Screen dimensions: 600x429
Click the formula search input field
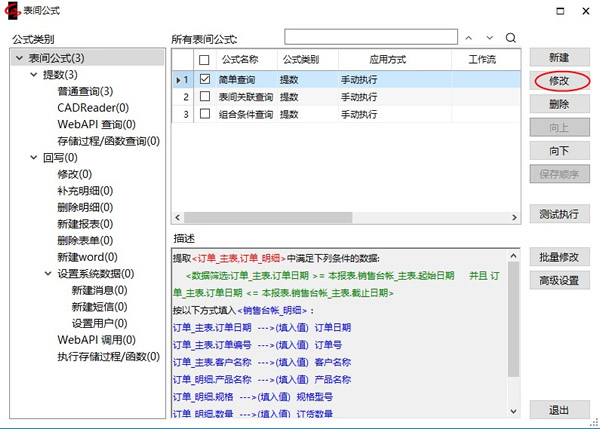(x=369, y=37)
